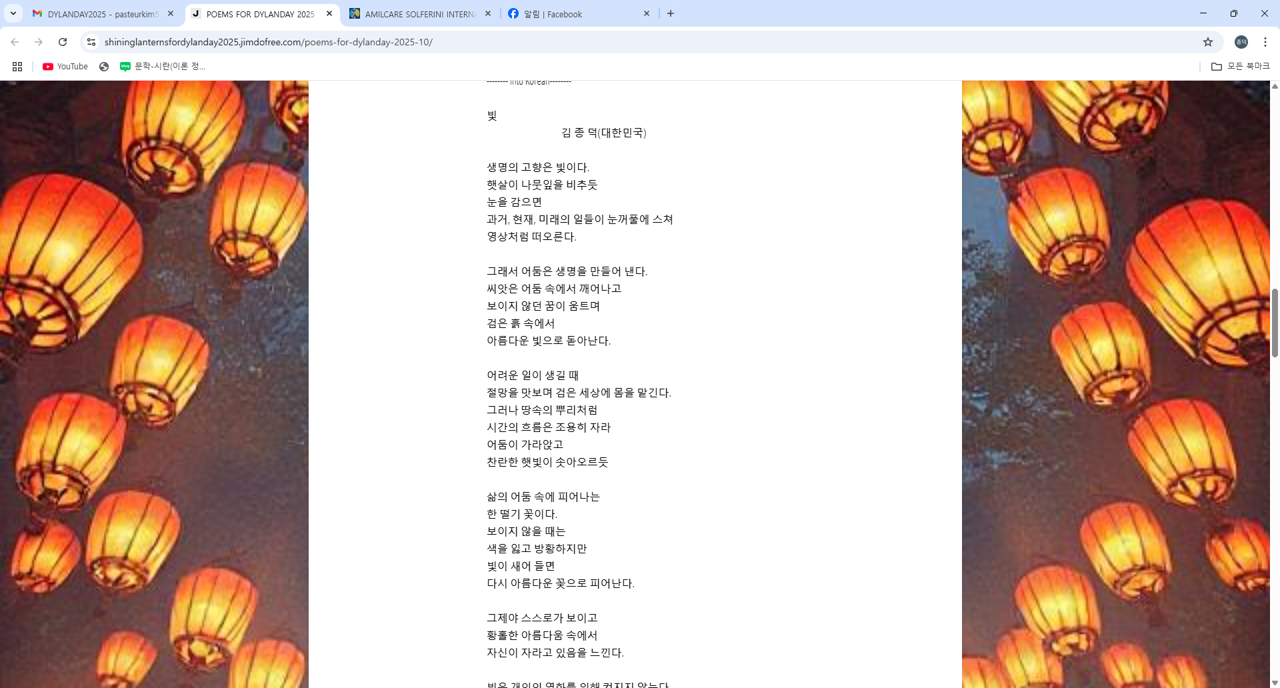
Task: Open the tab search dropdown arrow
Action: [x=13, y=14]
